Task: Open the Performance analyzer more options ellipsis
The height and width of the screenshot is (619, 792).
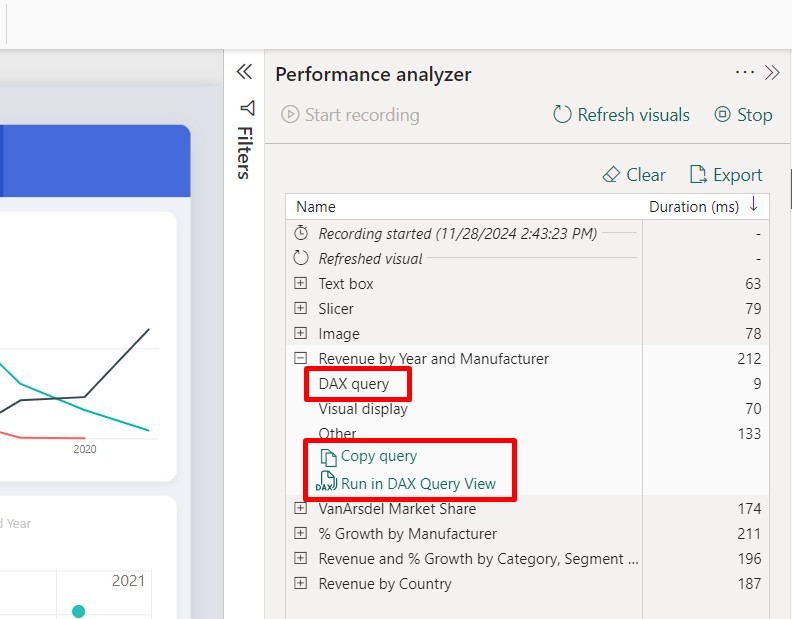Action: 744,72
